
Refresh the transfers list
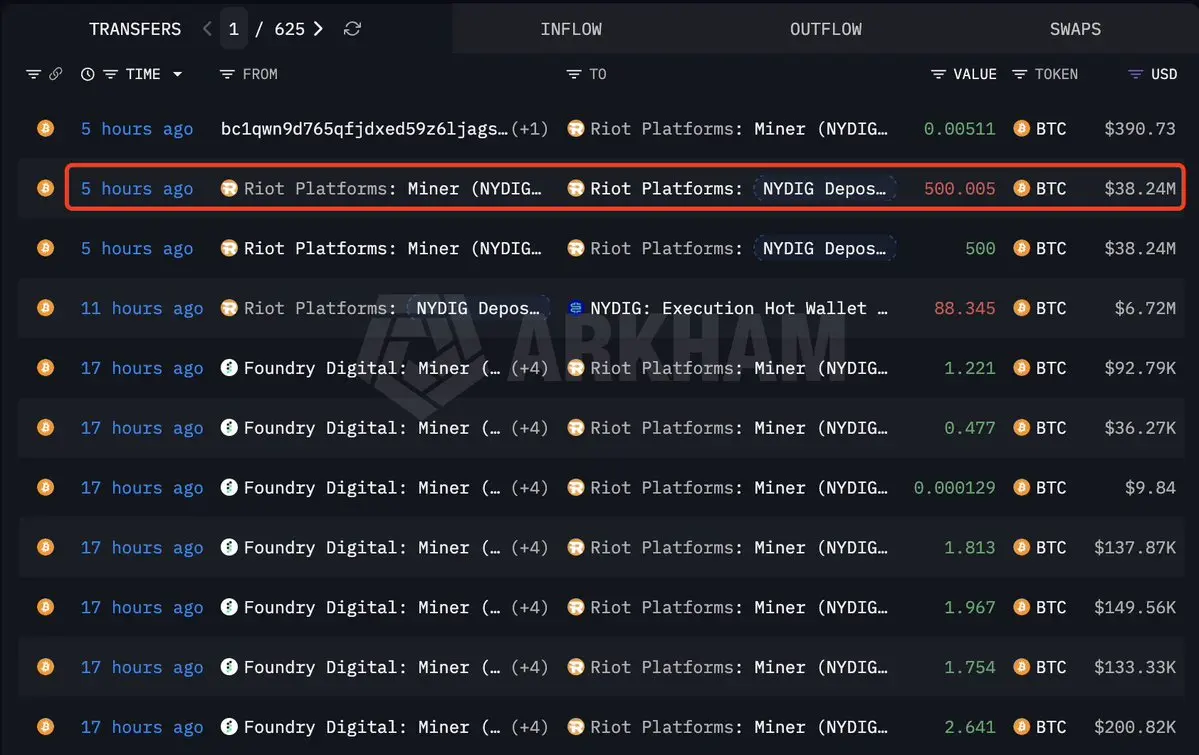pyautogui.click(x=352, y=29)
